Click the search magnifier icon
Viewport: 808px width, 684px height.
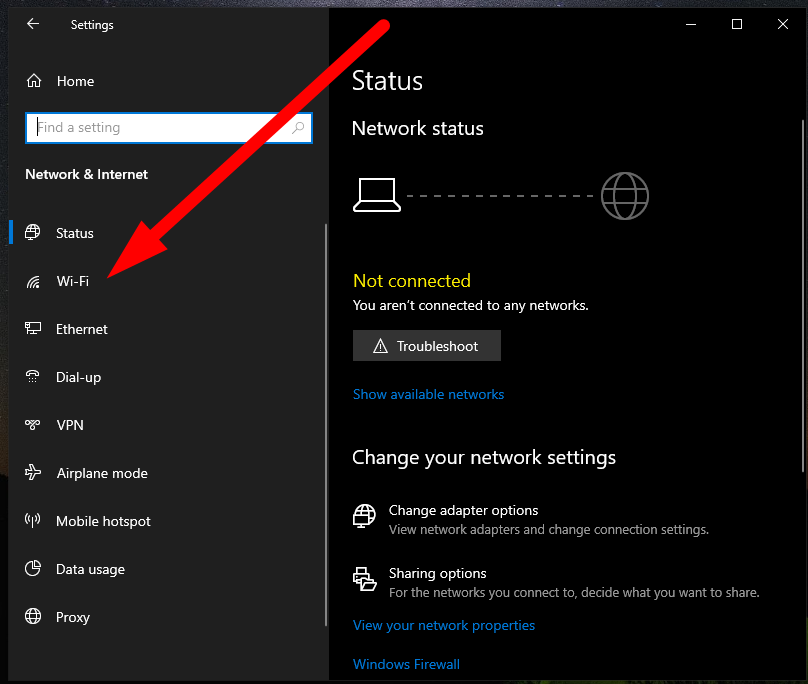(x=298, y=128)
